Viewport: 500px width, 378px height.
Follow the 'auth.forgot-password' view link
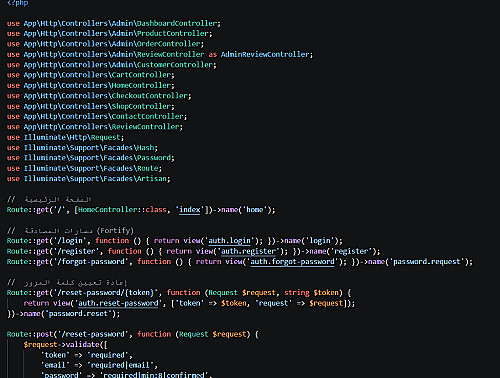tap(292, 262)
